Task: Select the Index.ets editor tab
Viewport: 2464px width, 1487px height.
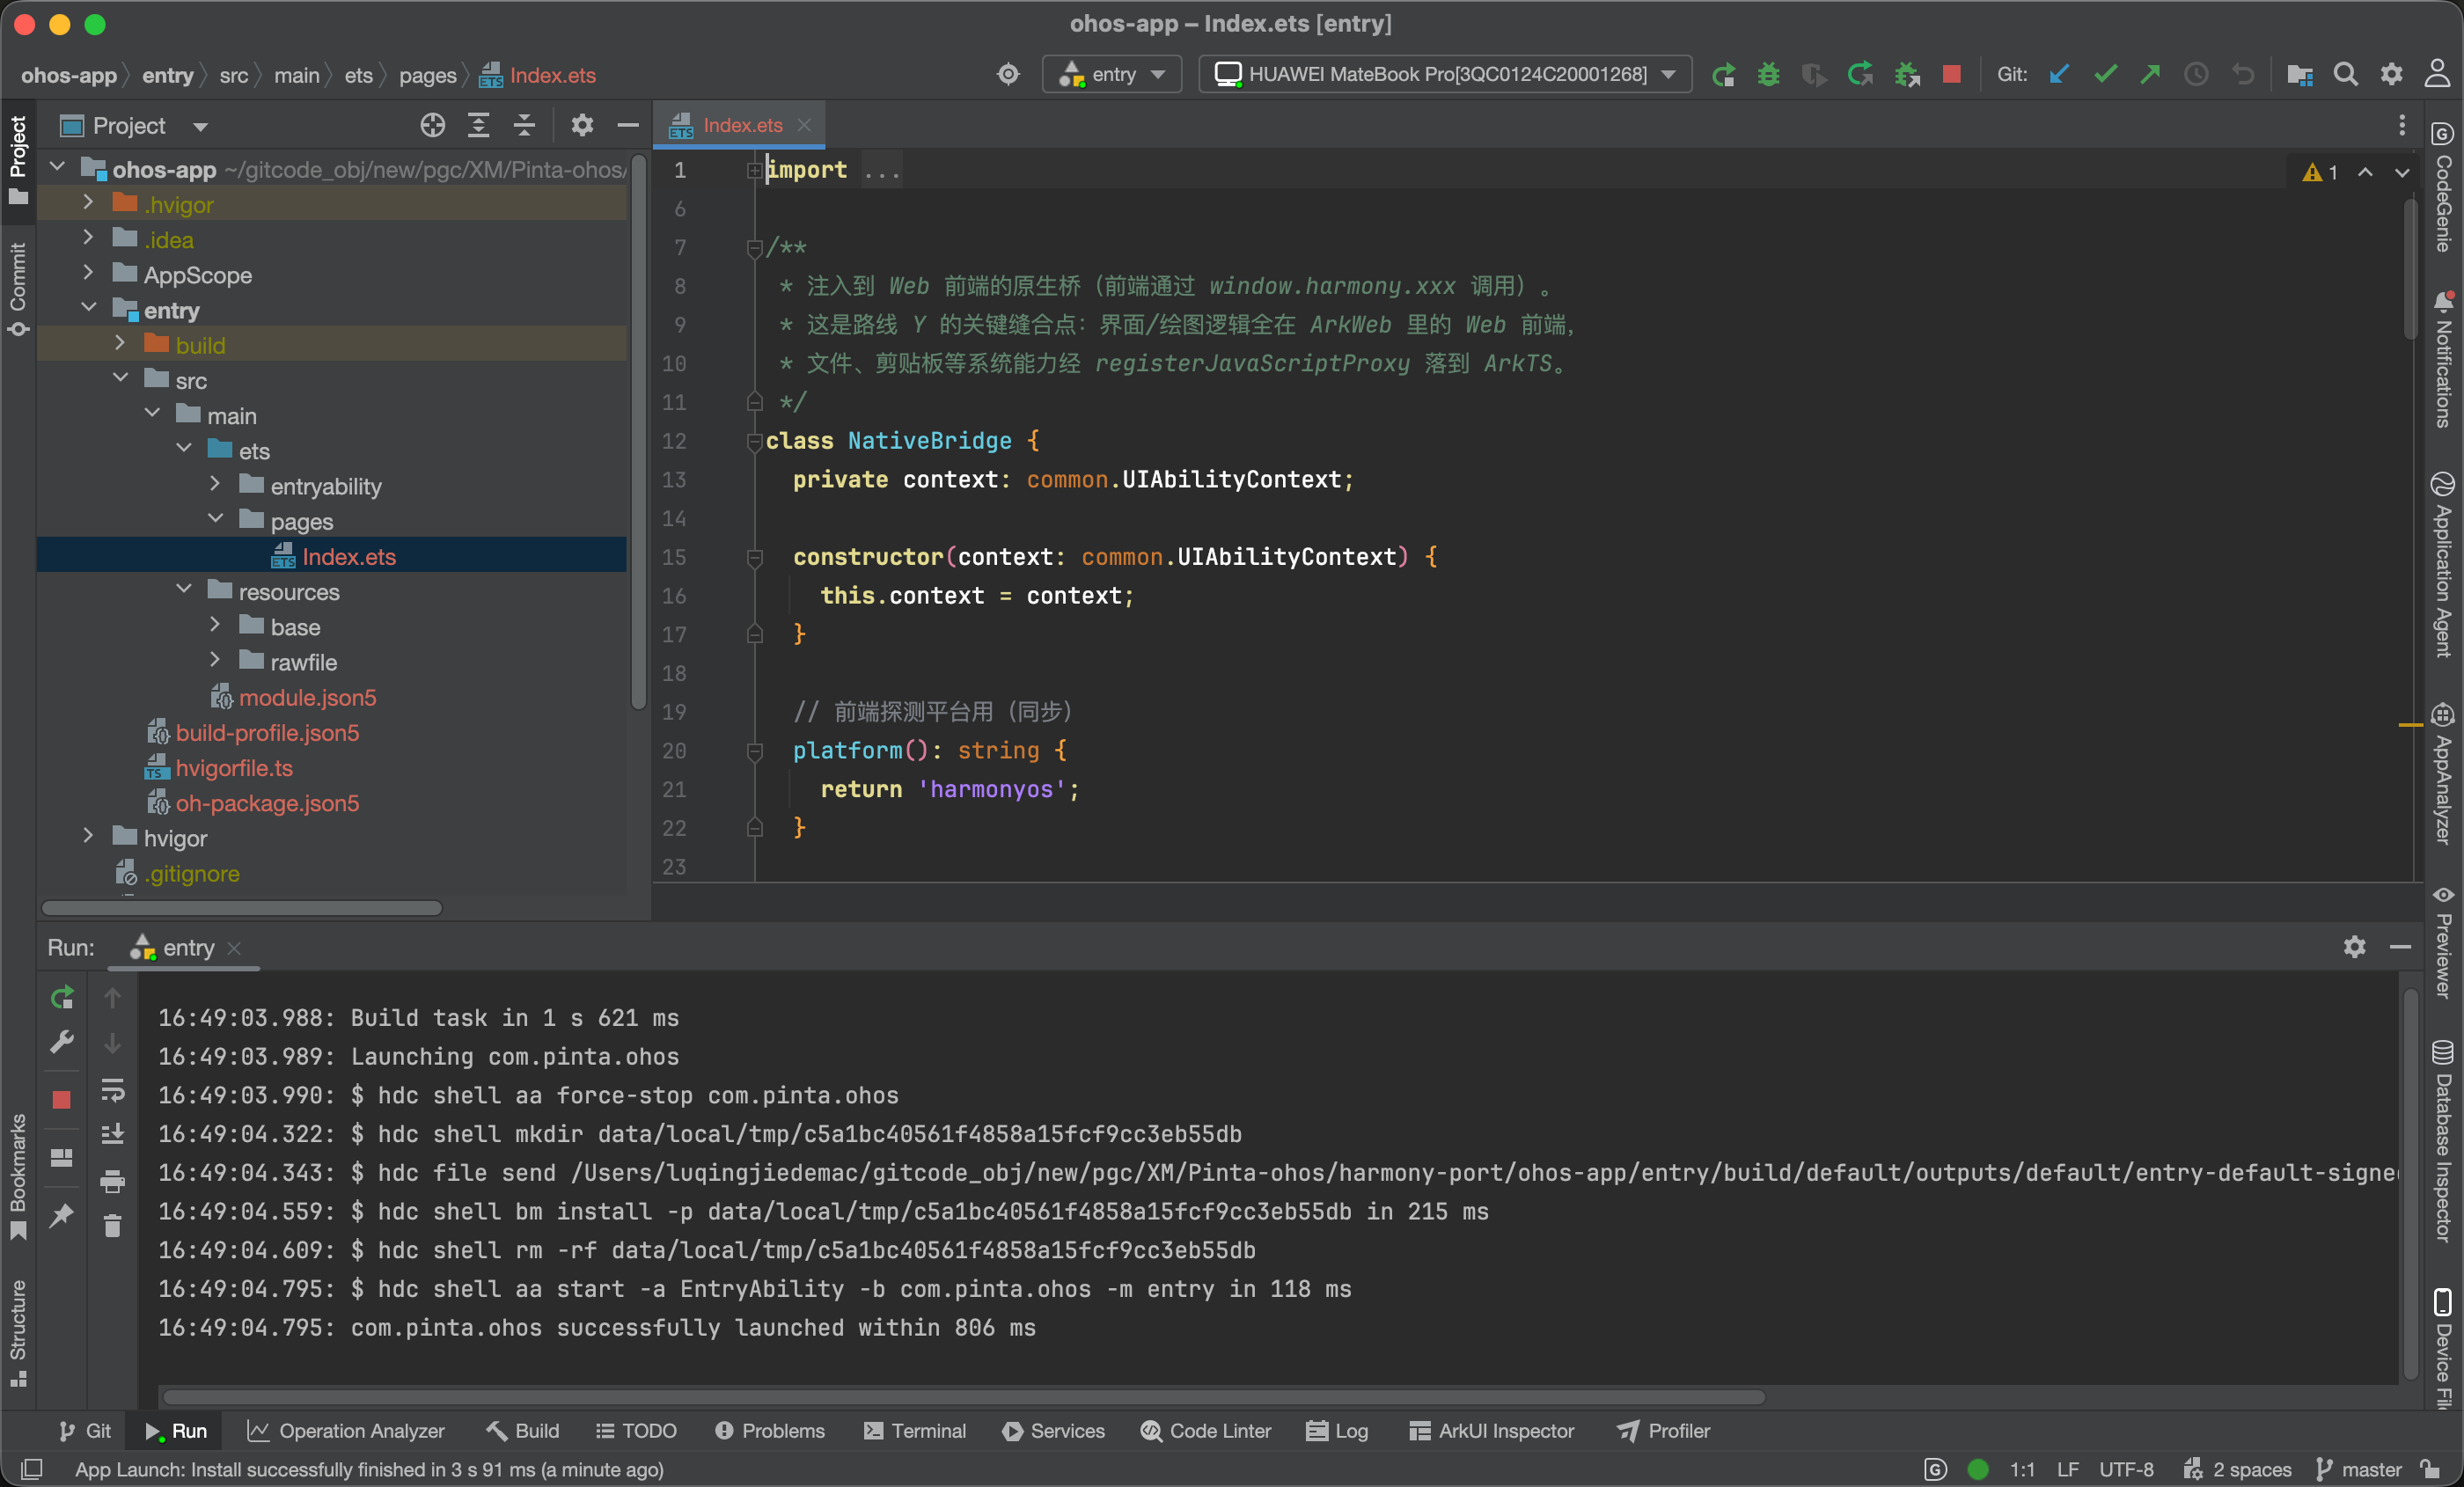Action: pos(742,125)
